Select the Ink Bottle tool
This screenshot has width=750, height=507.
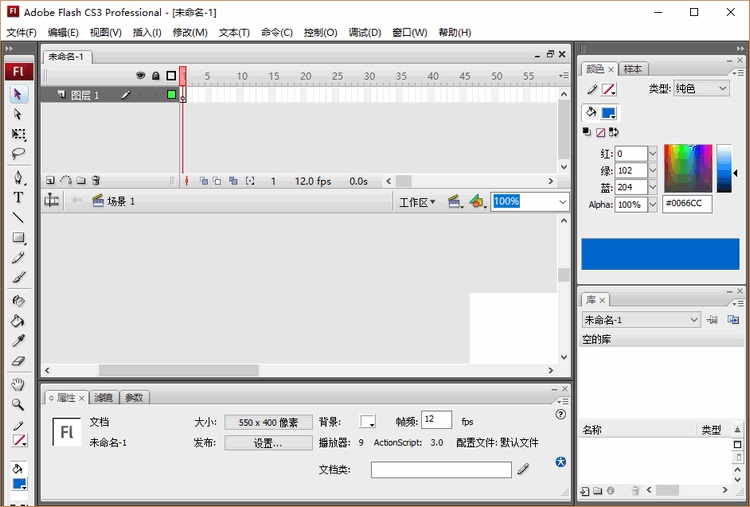click(18, 301)
